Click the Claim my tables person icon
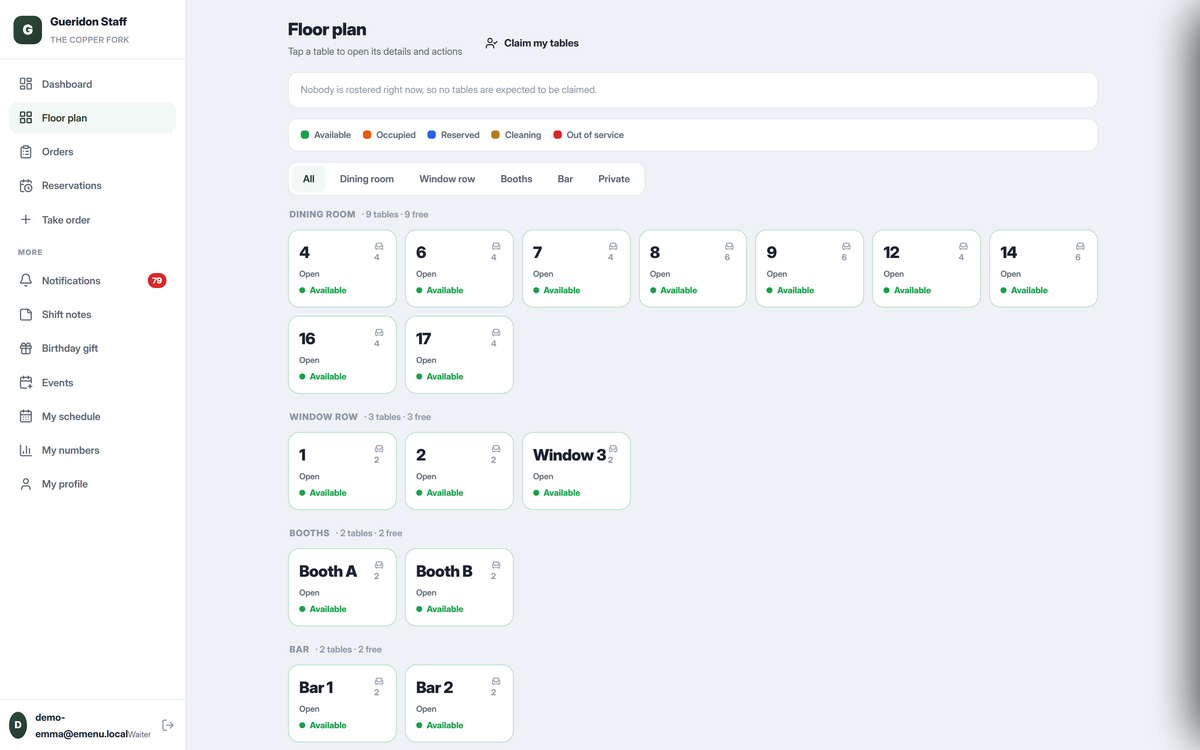The height and width of the screenshot is (750, 1200). coord(491,43)
